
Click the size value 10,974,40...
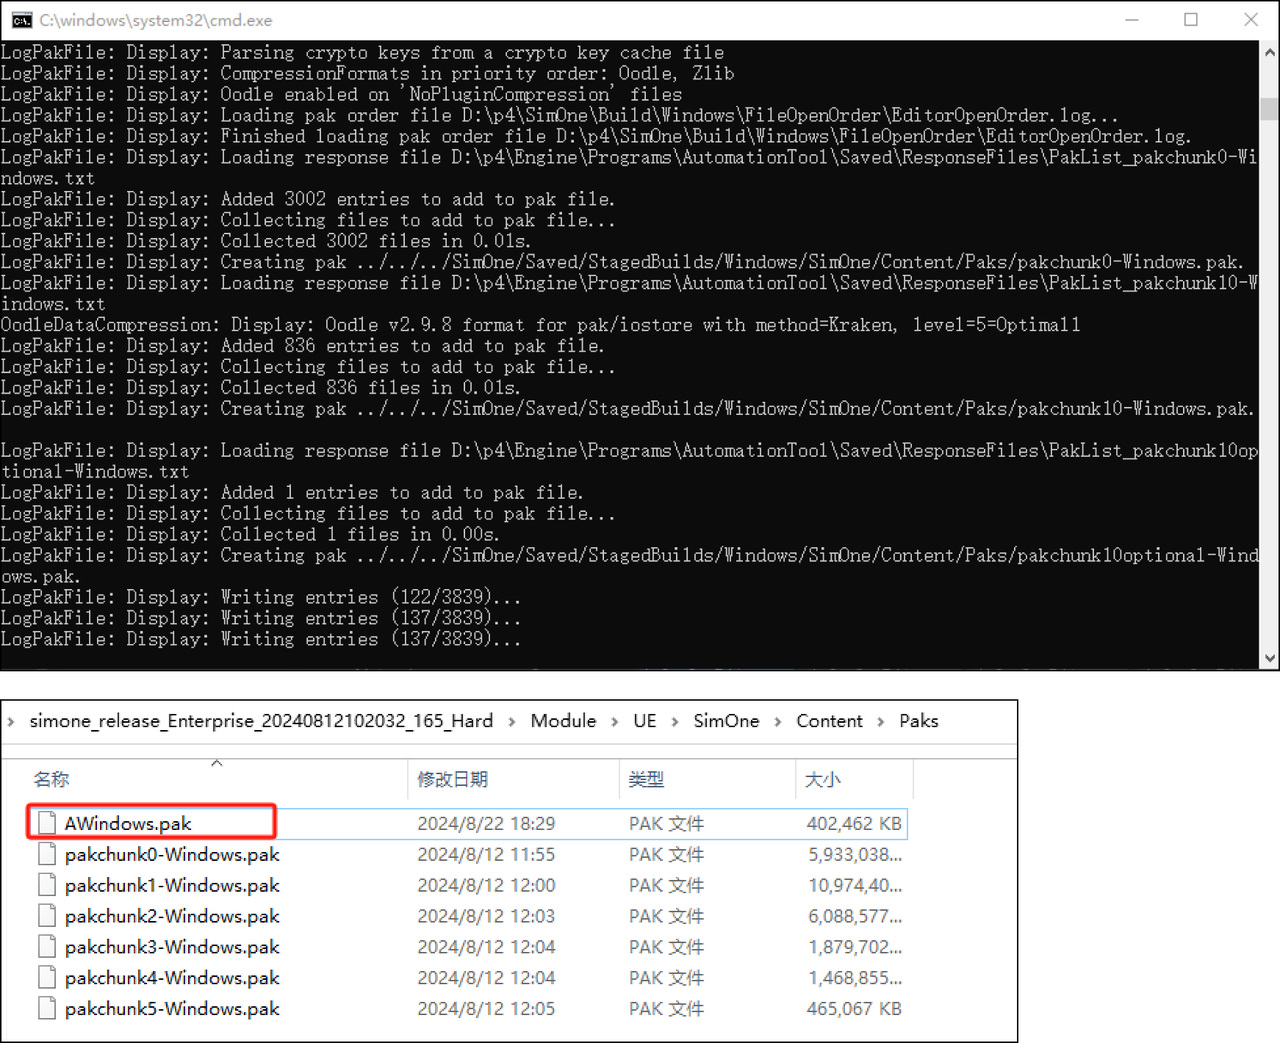(855, 885)
